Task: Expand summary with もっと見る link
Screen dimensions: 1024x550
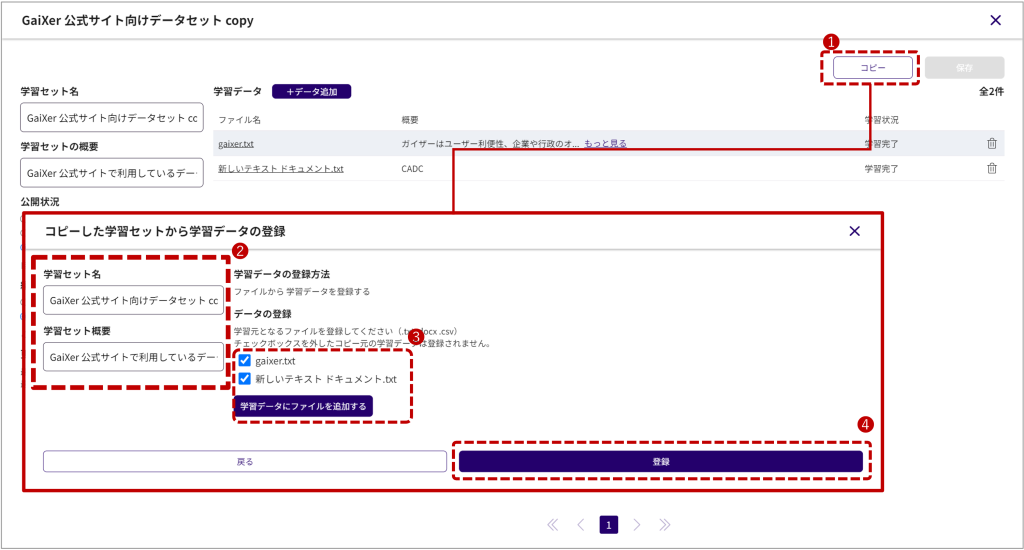Action: pyautogui.click(x=605, y=144)
